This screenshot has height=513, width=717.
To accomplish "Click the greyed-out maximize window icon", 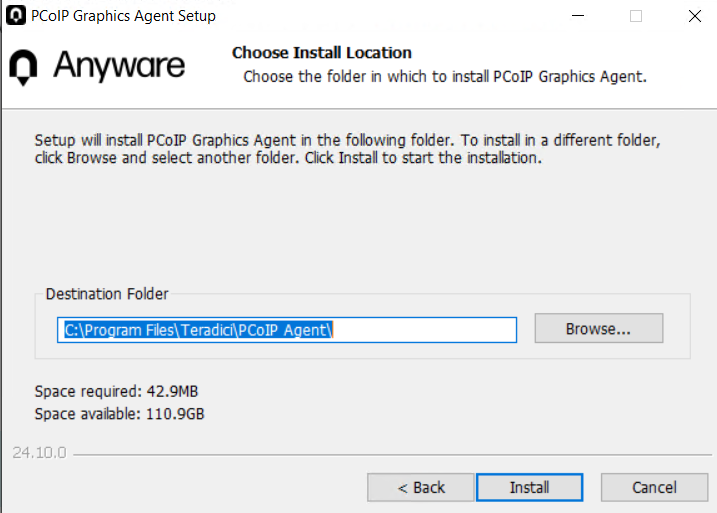I will click(636, 16).
